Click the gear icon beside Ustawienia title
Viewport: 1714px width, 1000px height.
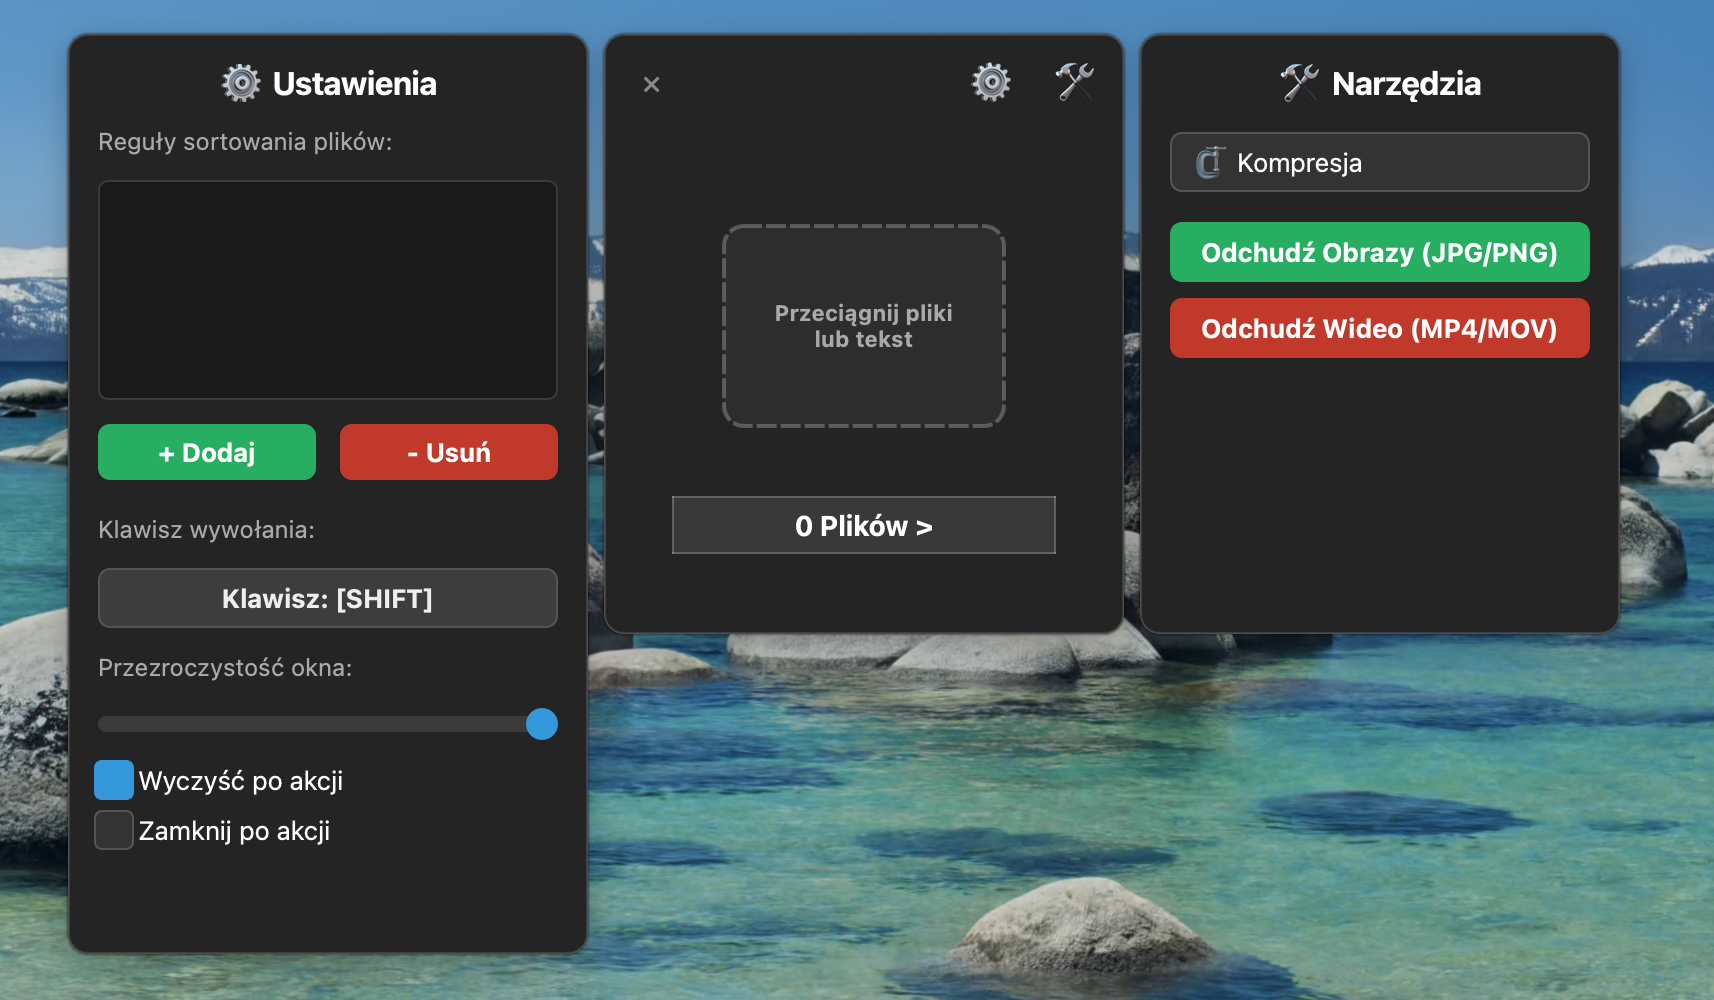click(x=241, y=83)
